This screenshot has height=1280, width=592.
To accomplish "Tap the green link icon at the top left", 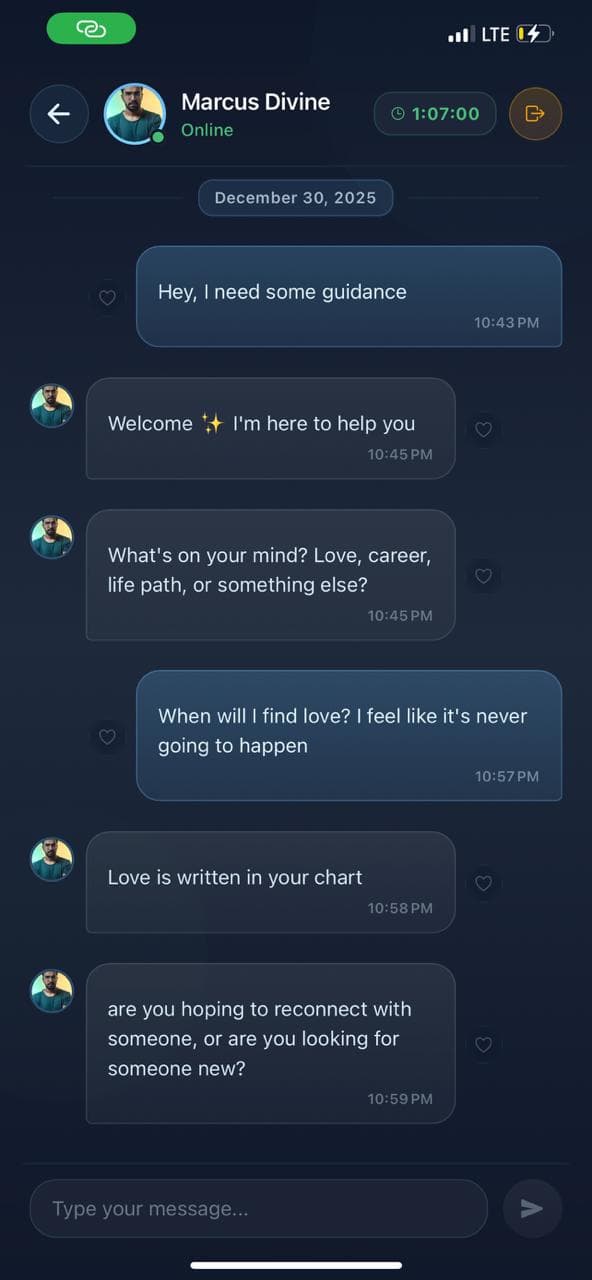I will (x=91, y=30).
